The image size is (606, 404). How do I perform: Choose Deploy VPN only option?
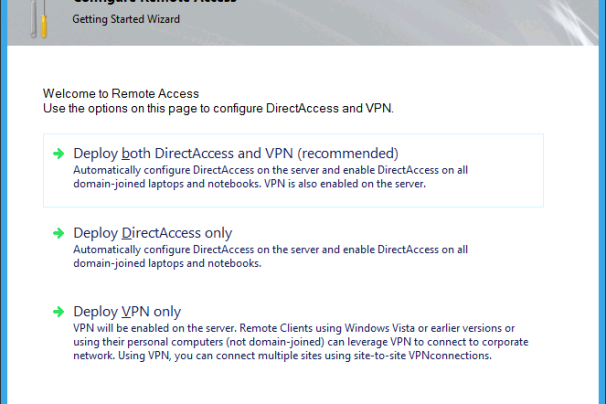point(127,312)
